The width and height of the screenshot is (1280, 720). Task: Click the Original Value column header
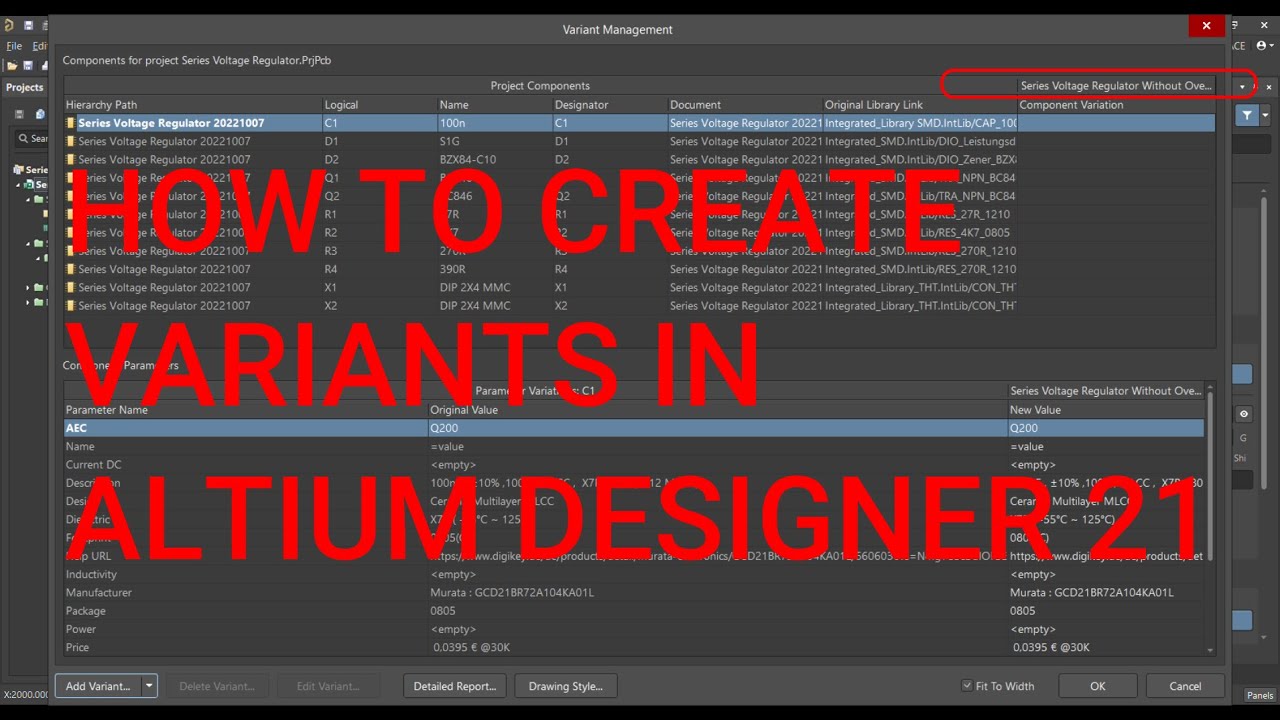click(718, 410)
